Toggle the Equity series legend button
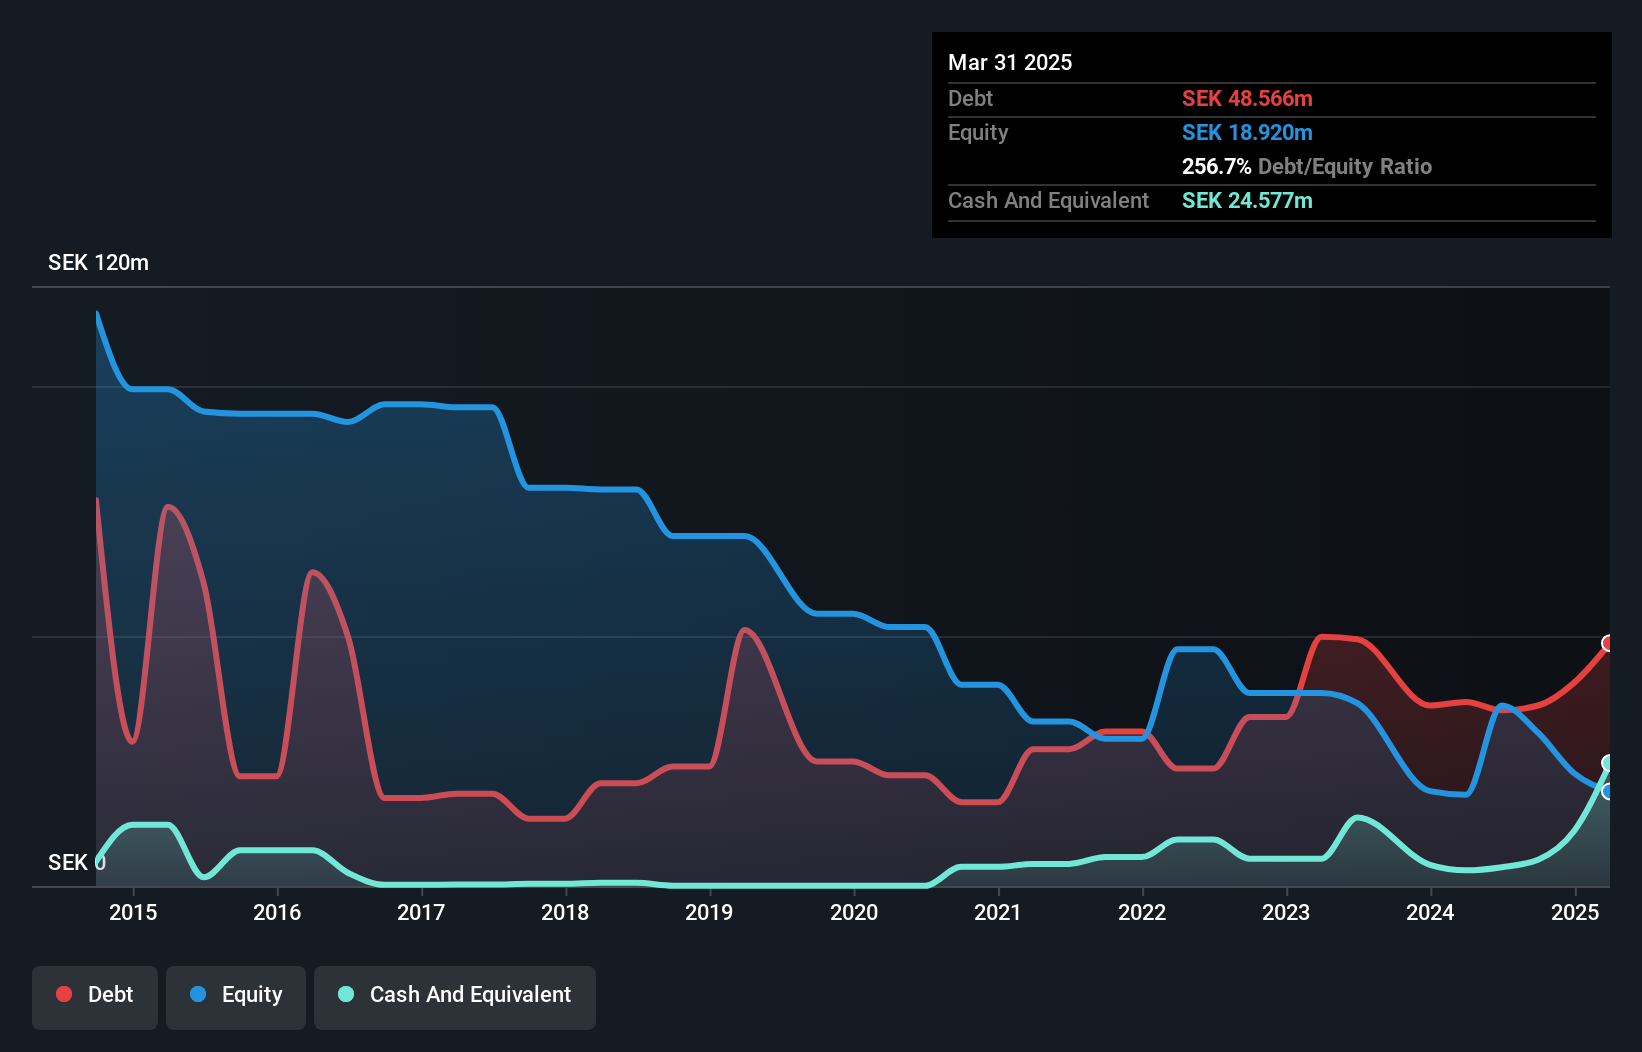 236,997
